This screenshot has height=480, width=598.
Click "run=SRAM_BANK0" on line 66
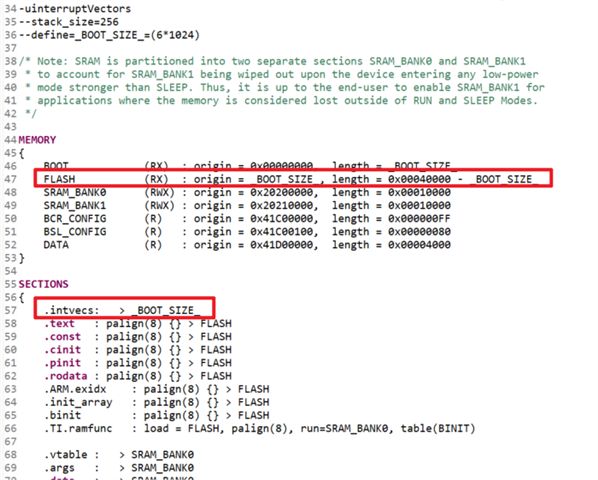pyautogui.click(x=344, y=429)
